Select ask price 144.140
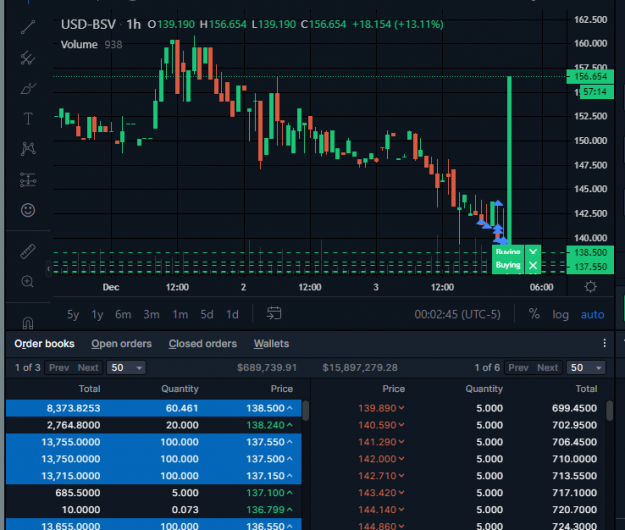Image resolution: width=625 pixels, height=530 pixels. pyautogui.click(x=381, y=510)
